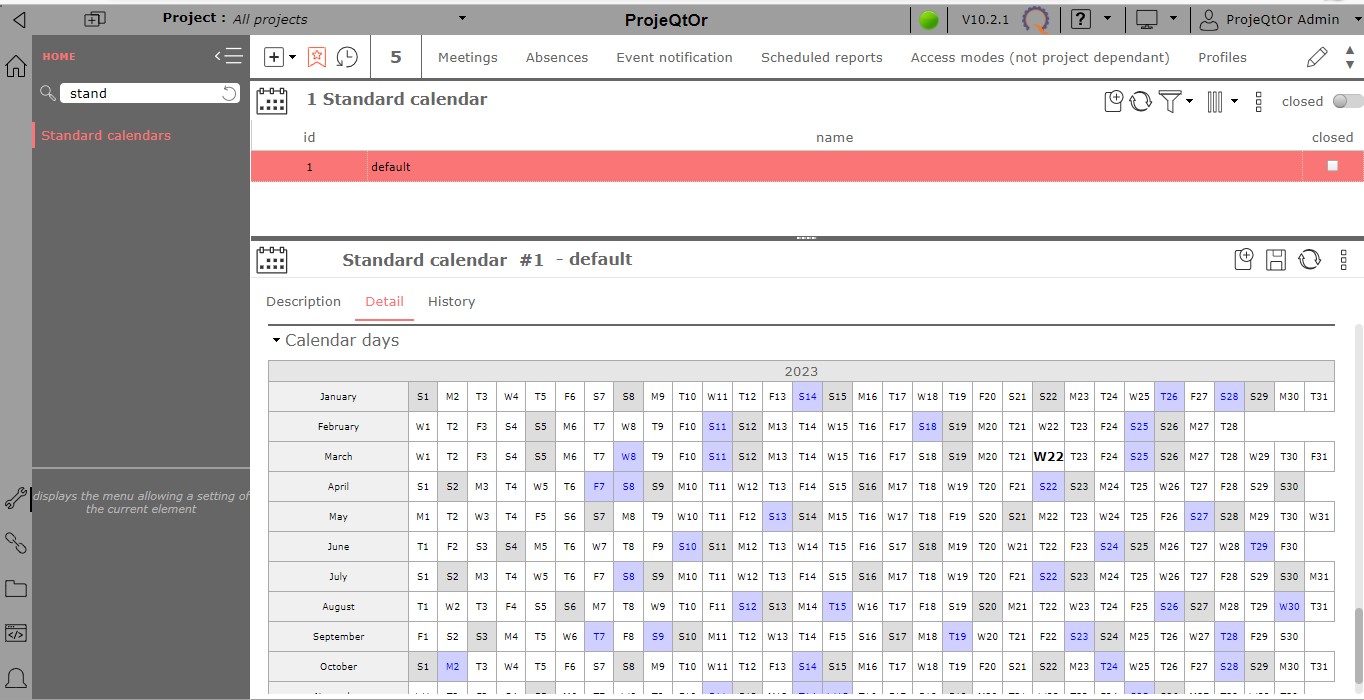The height and width of the screenshot is (700, 1364).
Task: Open the Description tab
Action: pyautogui.click(x=303, y=301)
